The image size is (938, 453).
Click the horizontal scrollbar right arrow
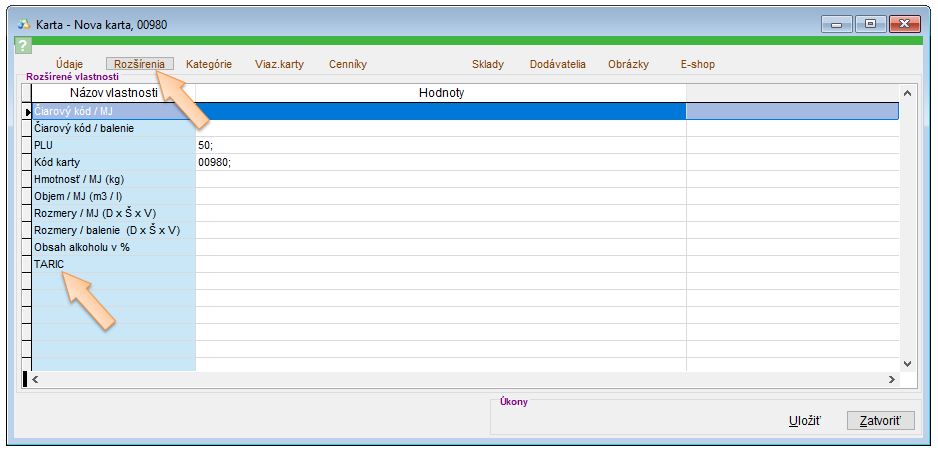(x=891, y=380)
